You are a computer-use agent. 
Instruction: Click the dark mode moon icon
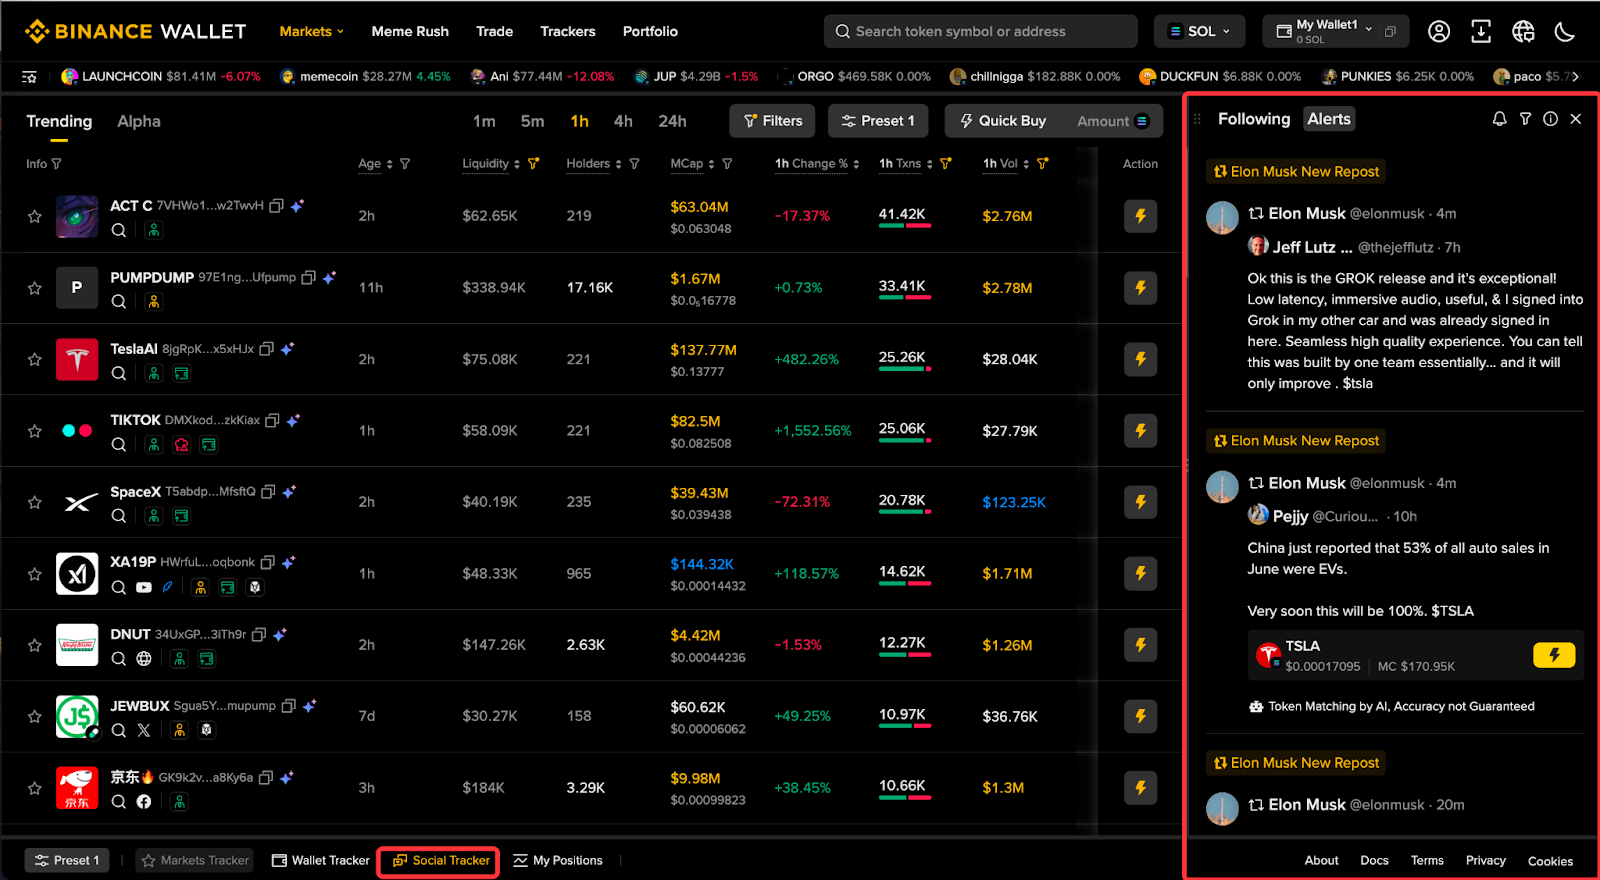[x=1565, y=32]
